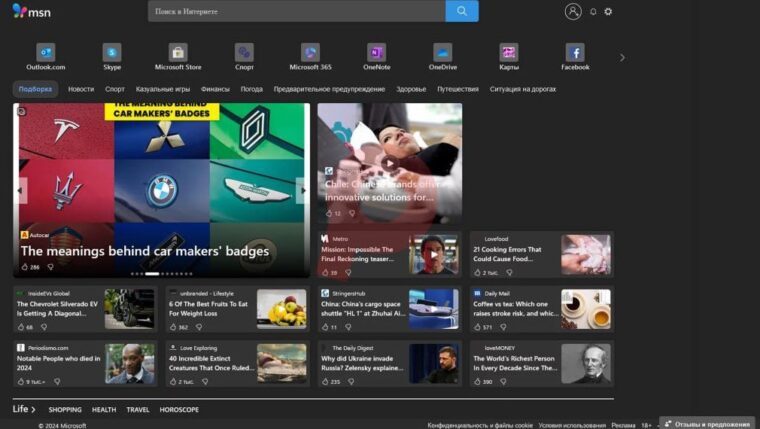This screenshot has width=760, height=429.
Task: Click the blue search magnifier button
Action: coord(462,11)
